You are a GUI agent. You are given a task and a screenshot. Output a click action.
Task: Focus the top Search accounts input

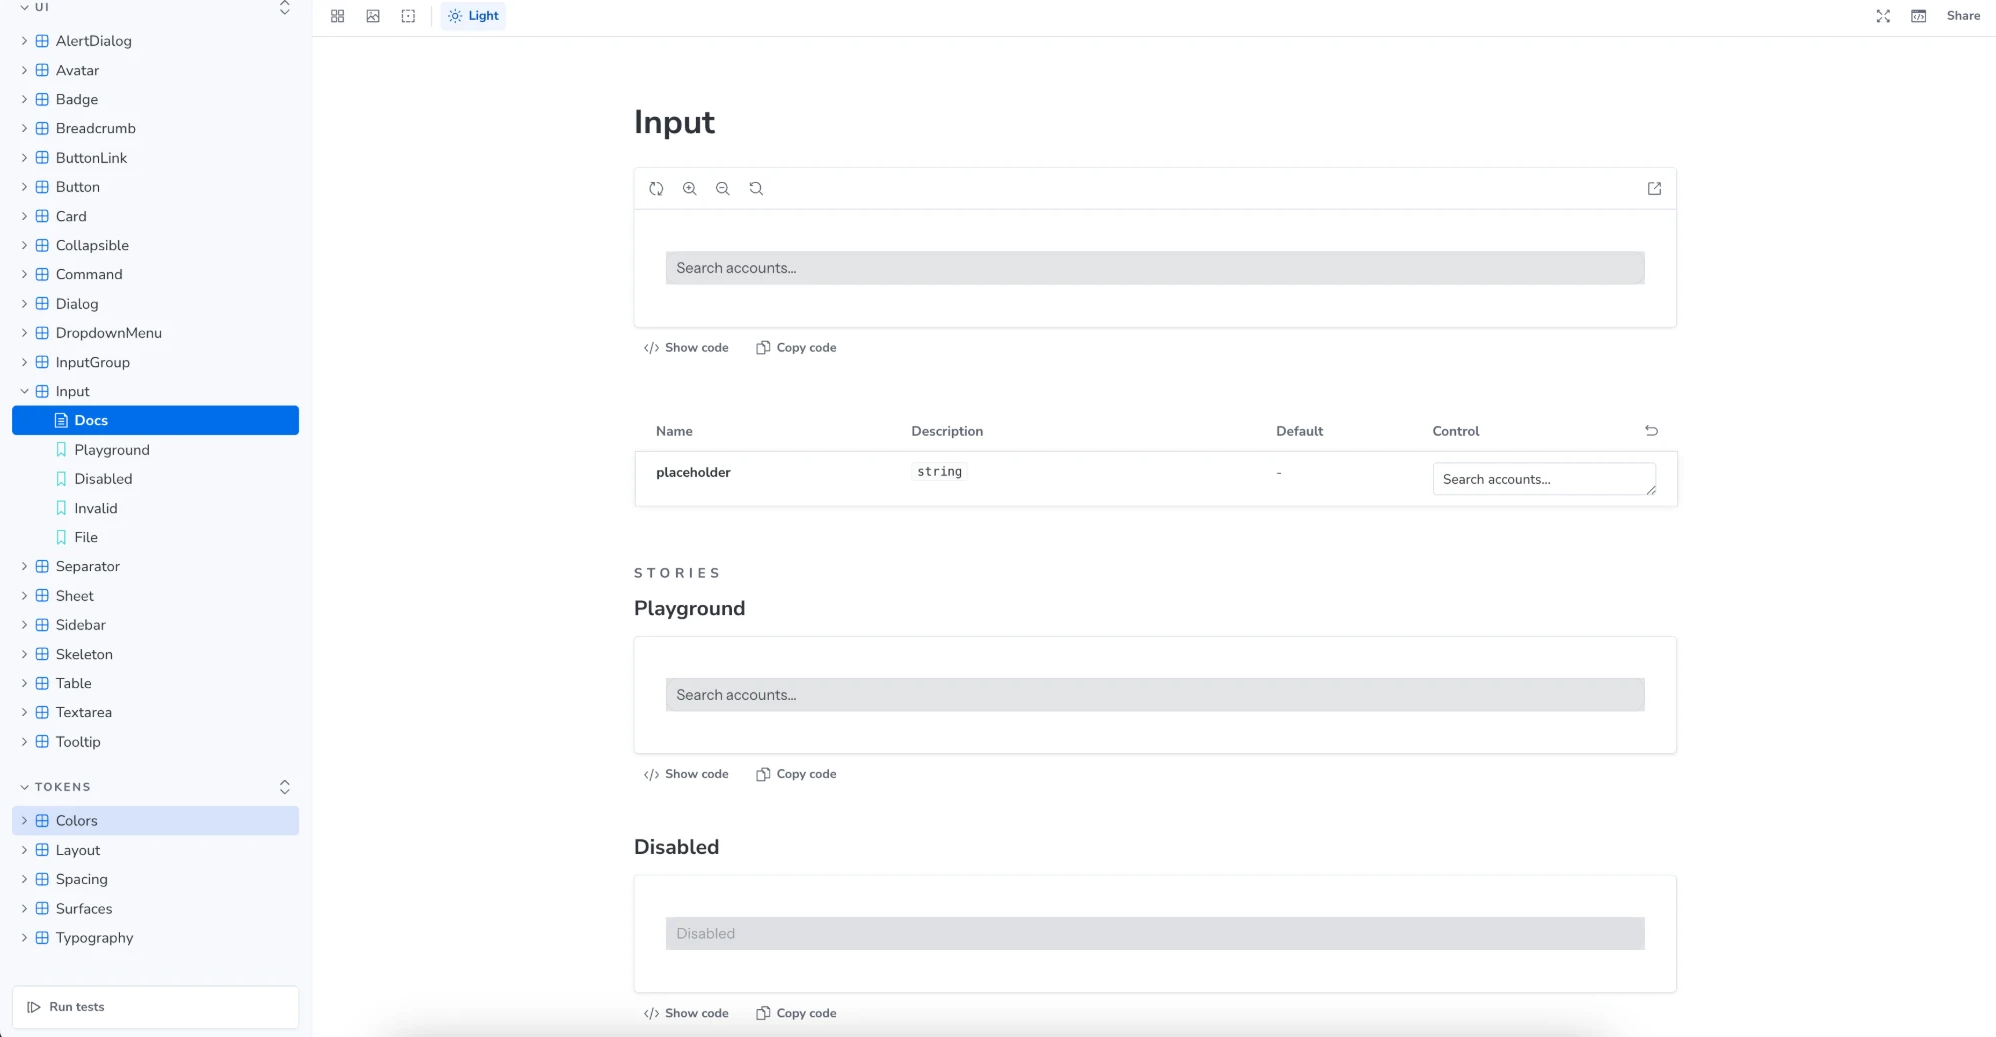point(1155,268)
